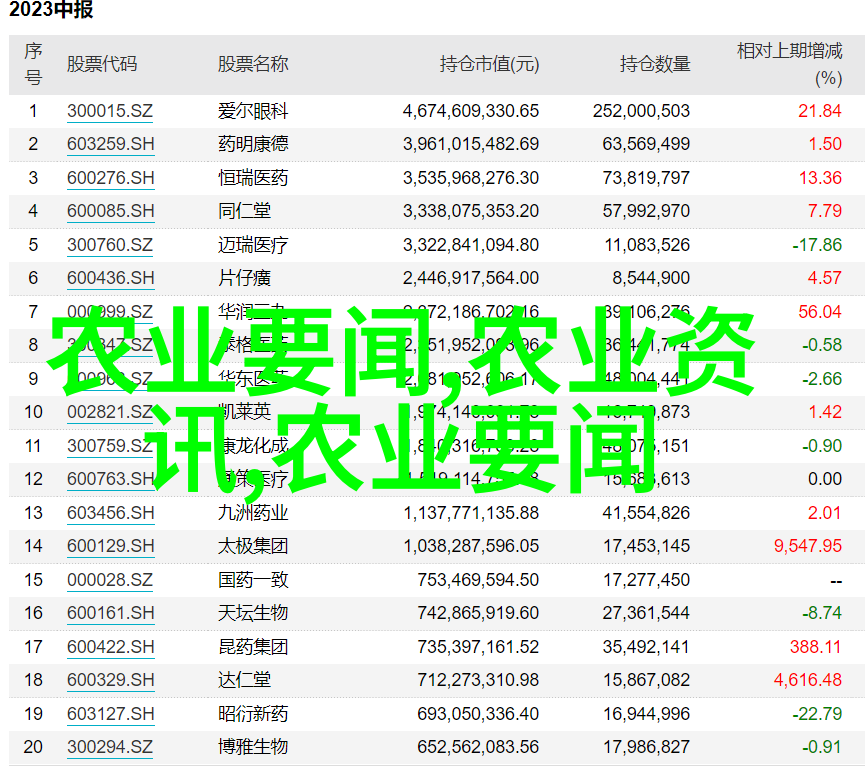The height and width of the screenshot is (776, 865).
Task: Select change value 4,616.48
Action: click(808, 679)
